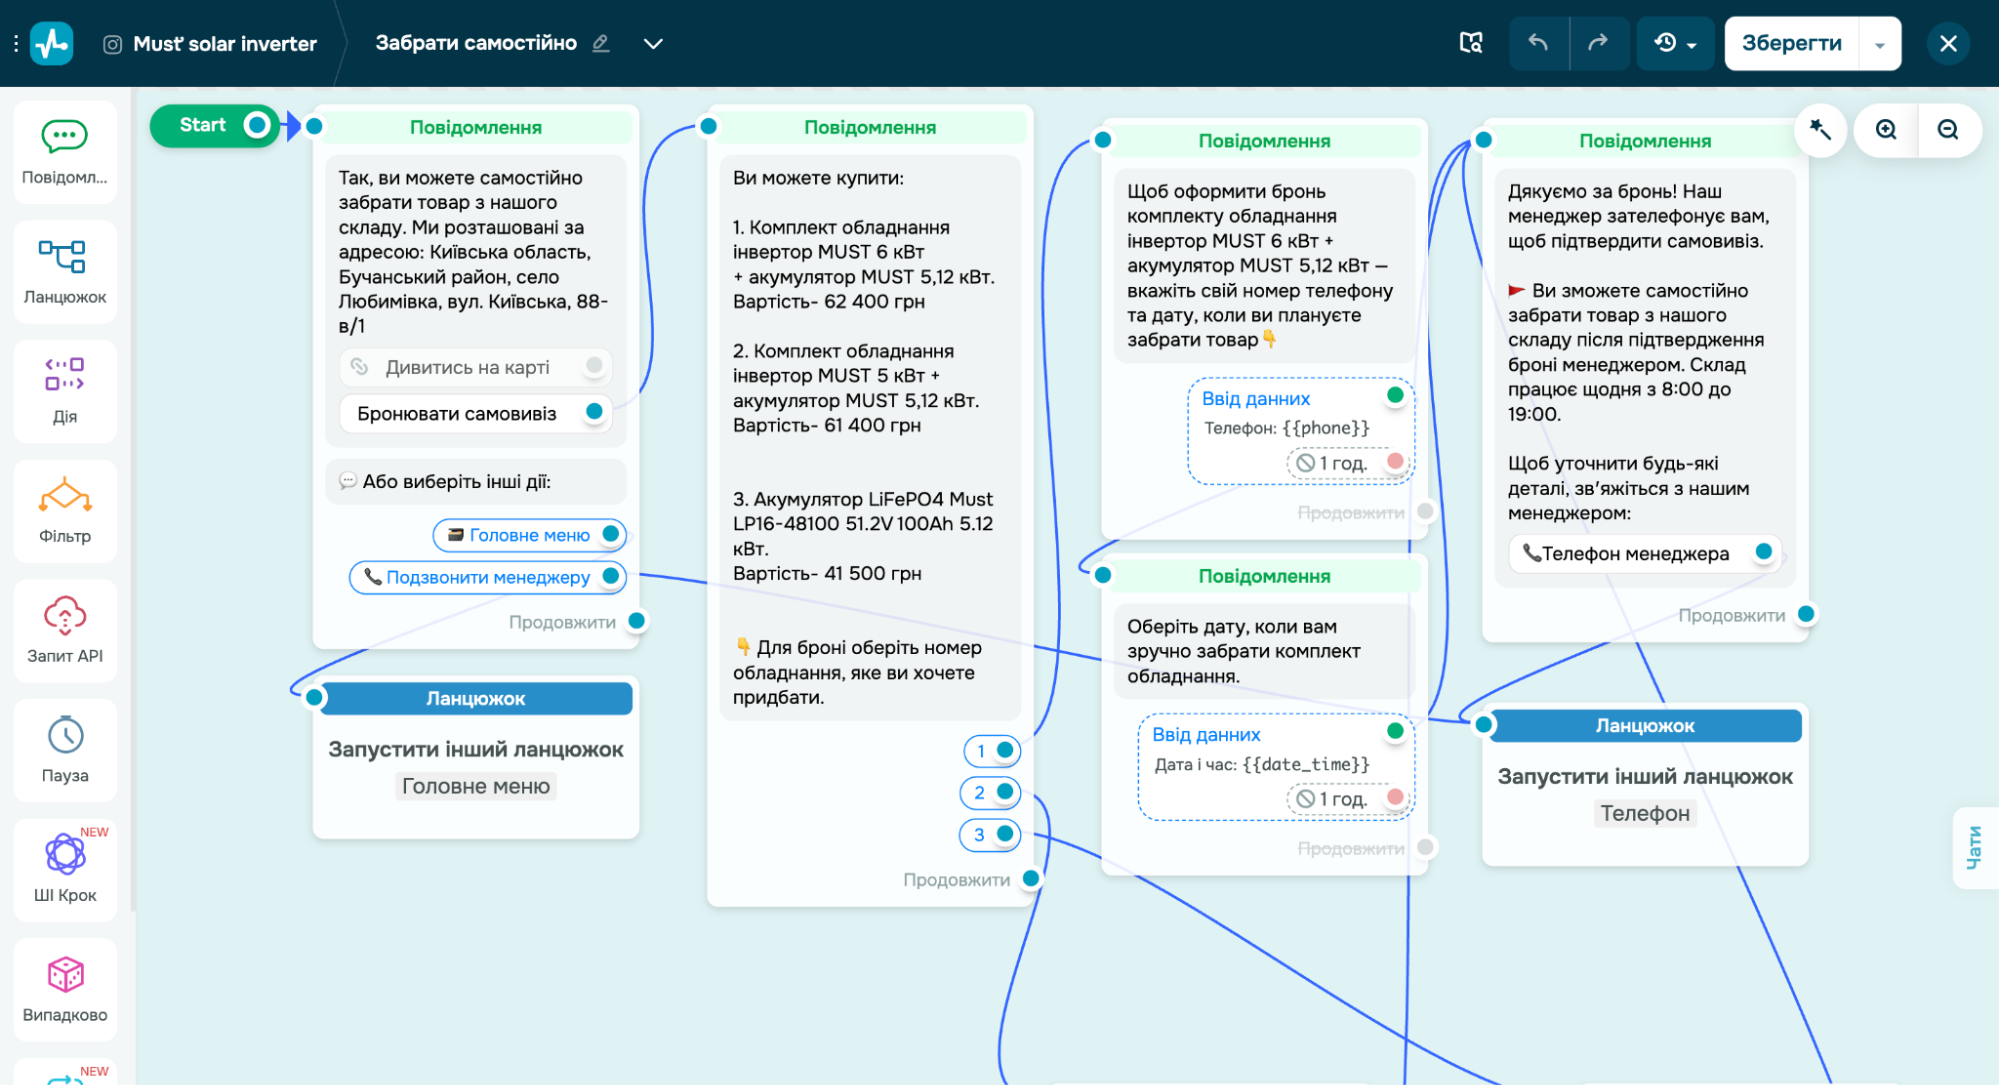Add a Випадково random block from sidebar

(65, 990)
